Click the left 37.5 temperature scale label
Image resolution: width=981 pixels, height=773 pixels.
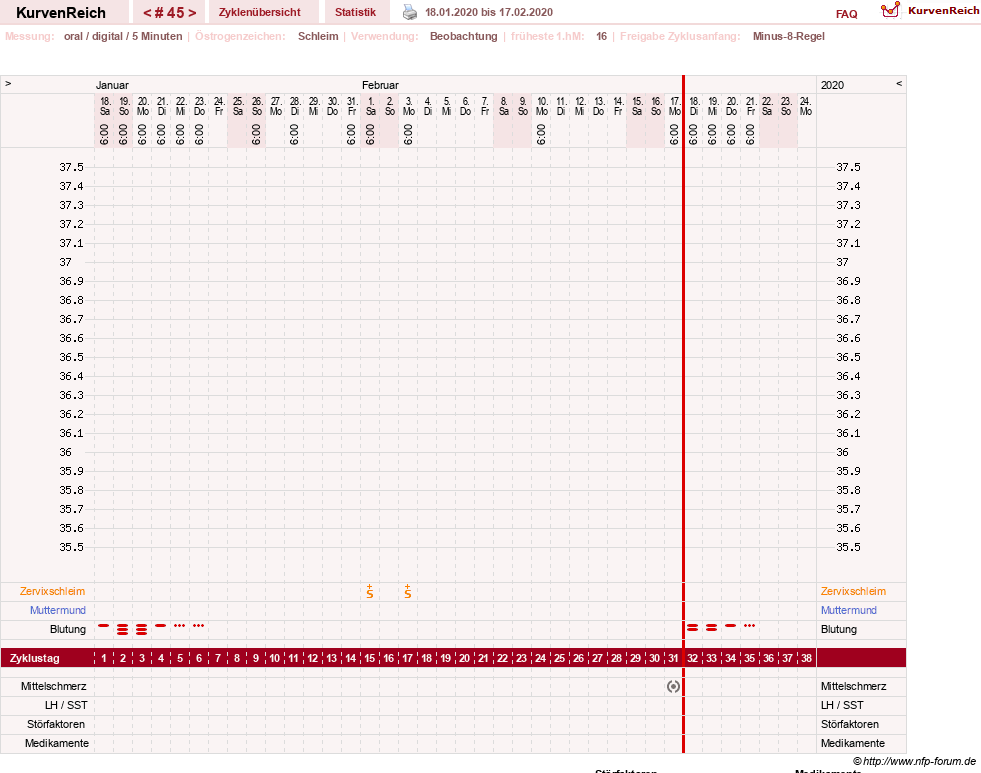click(x=71, y=167)
